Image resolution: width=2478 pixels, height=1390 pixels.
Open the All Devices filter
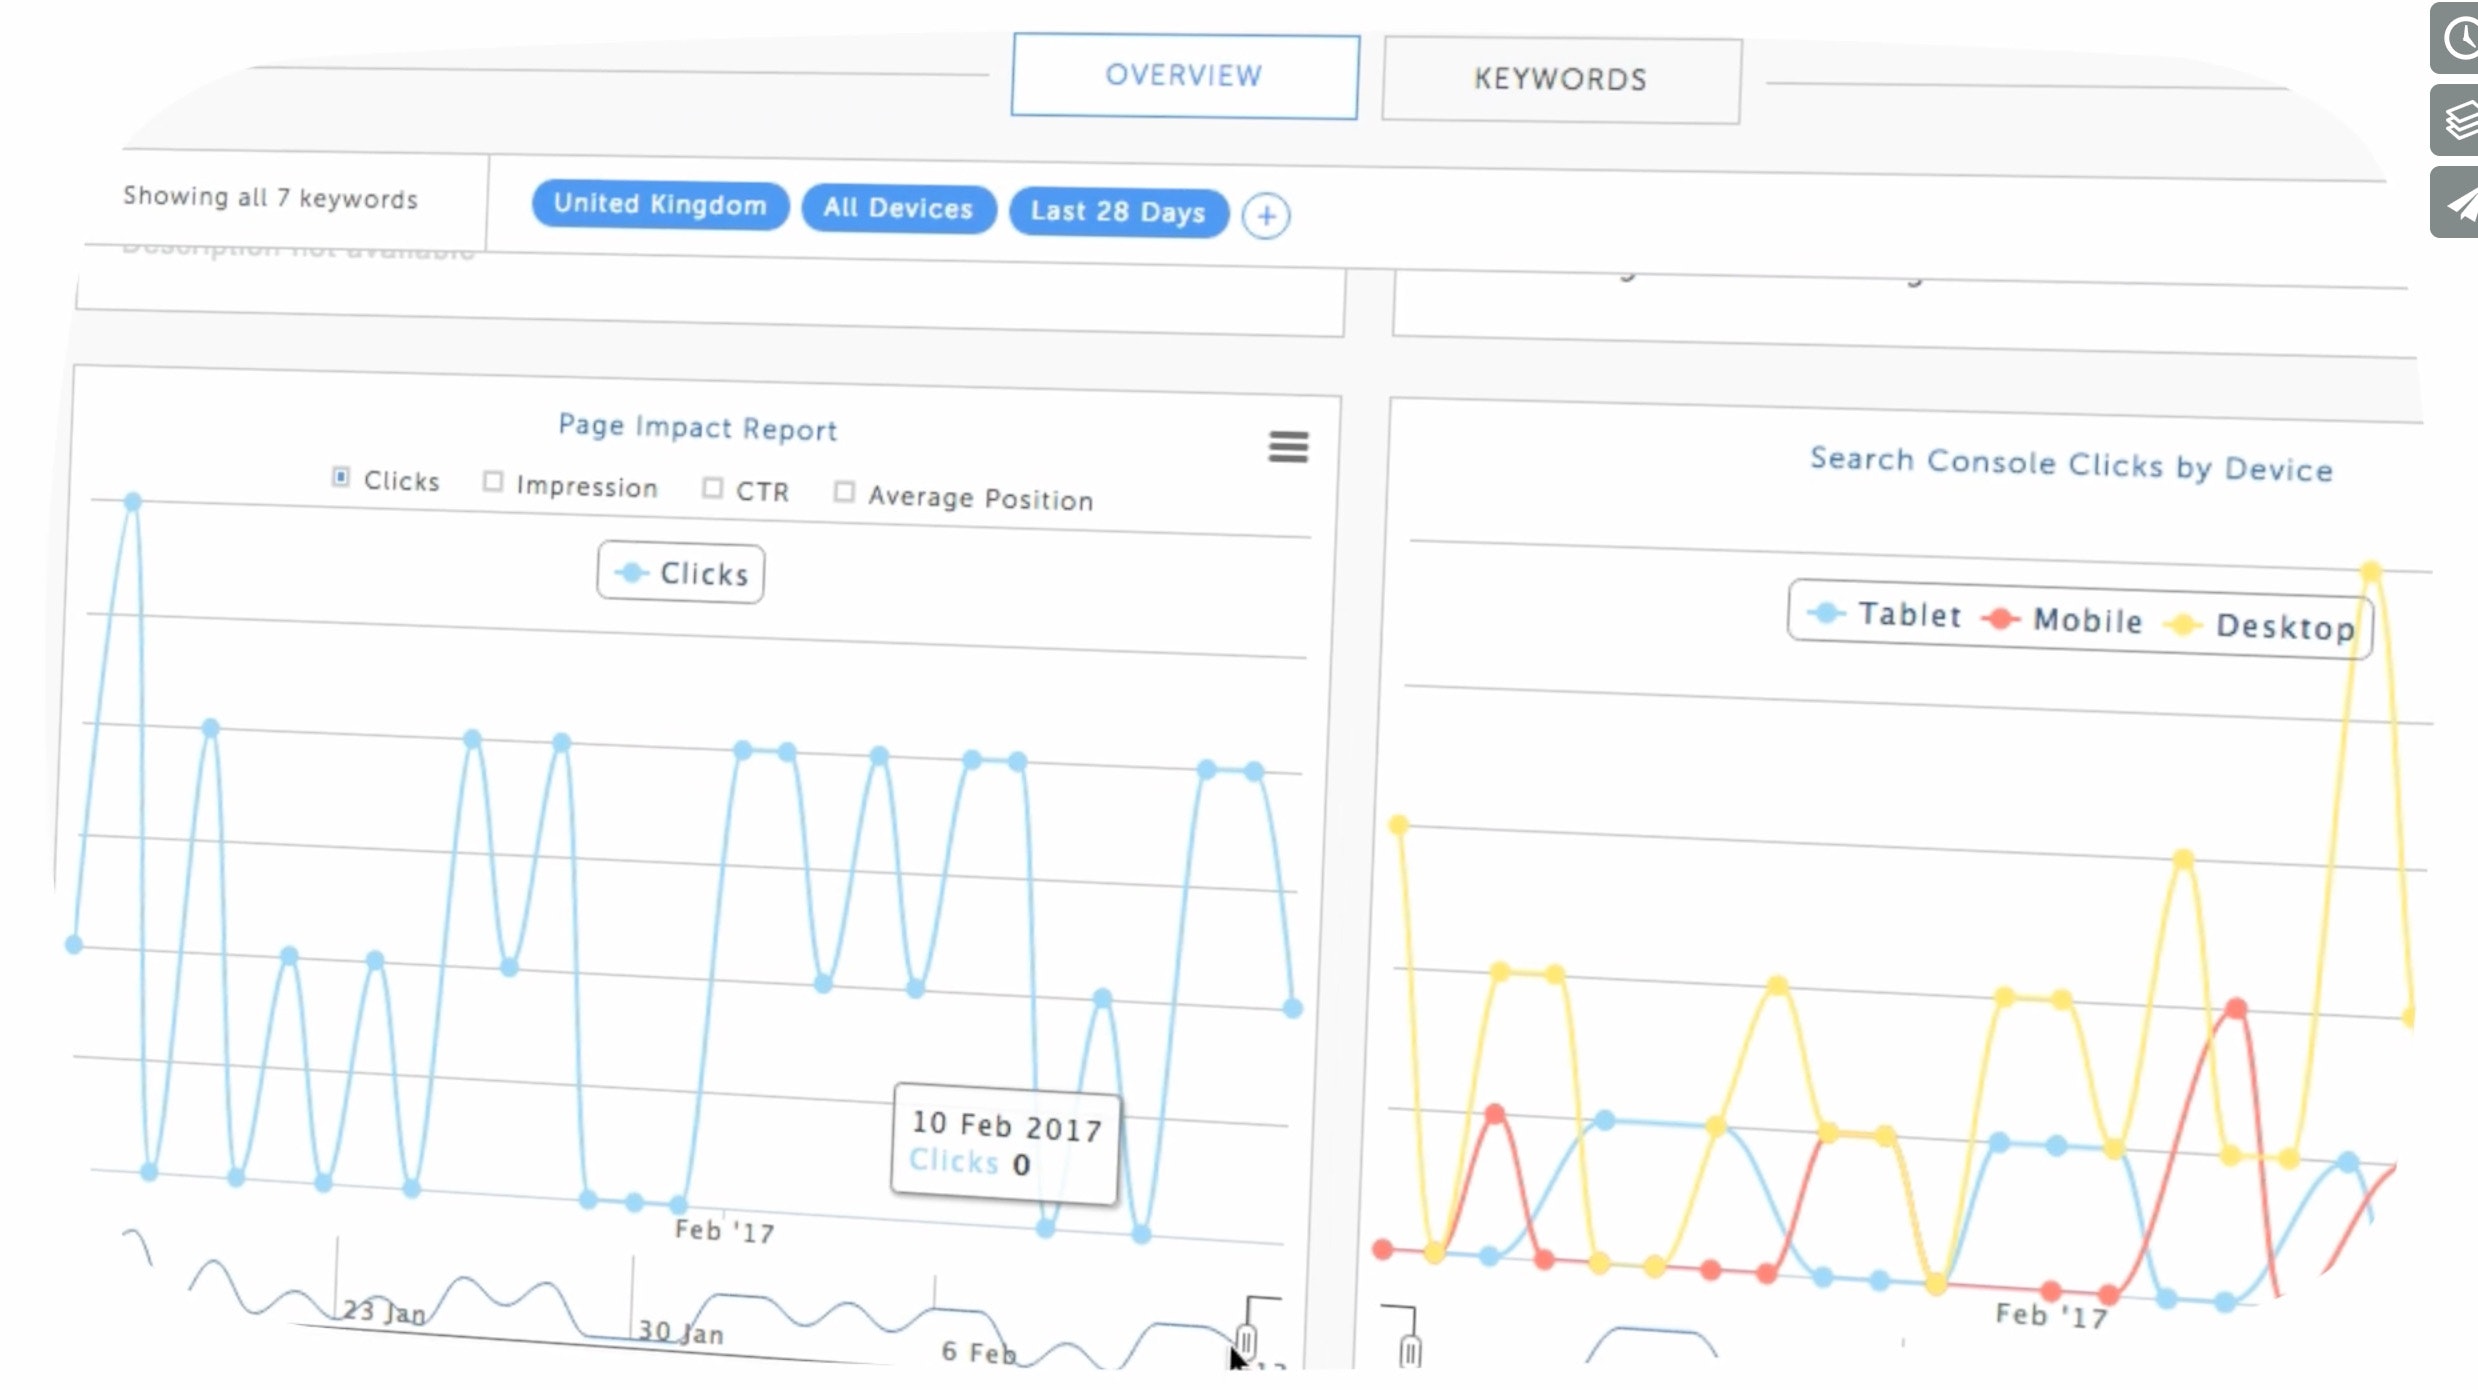(x=898, y=209)
